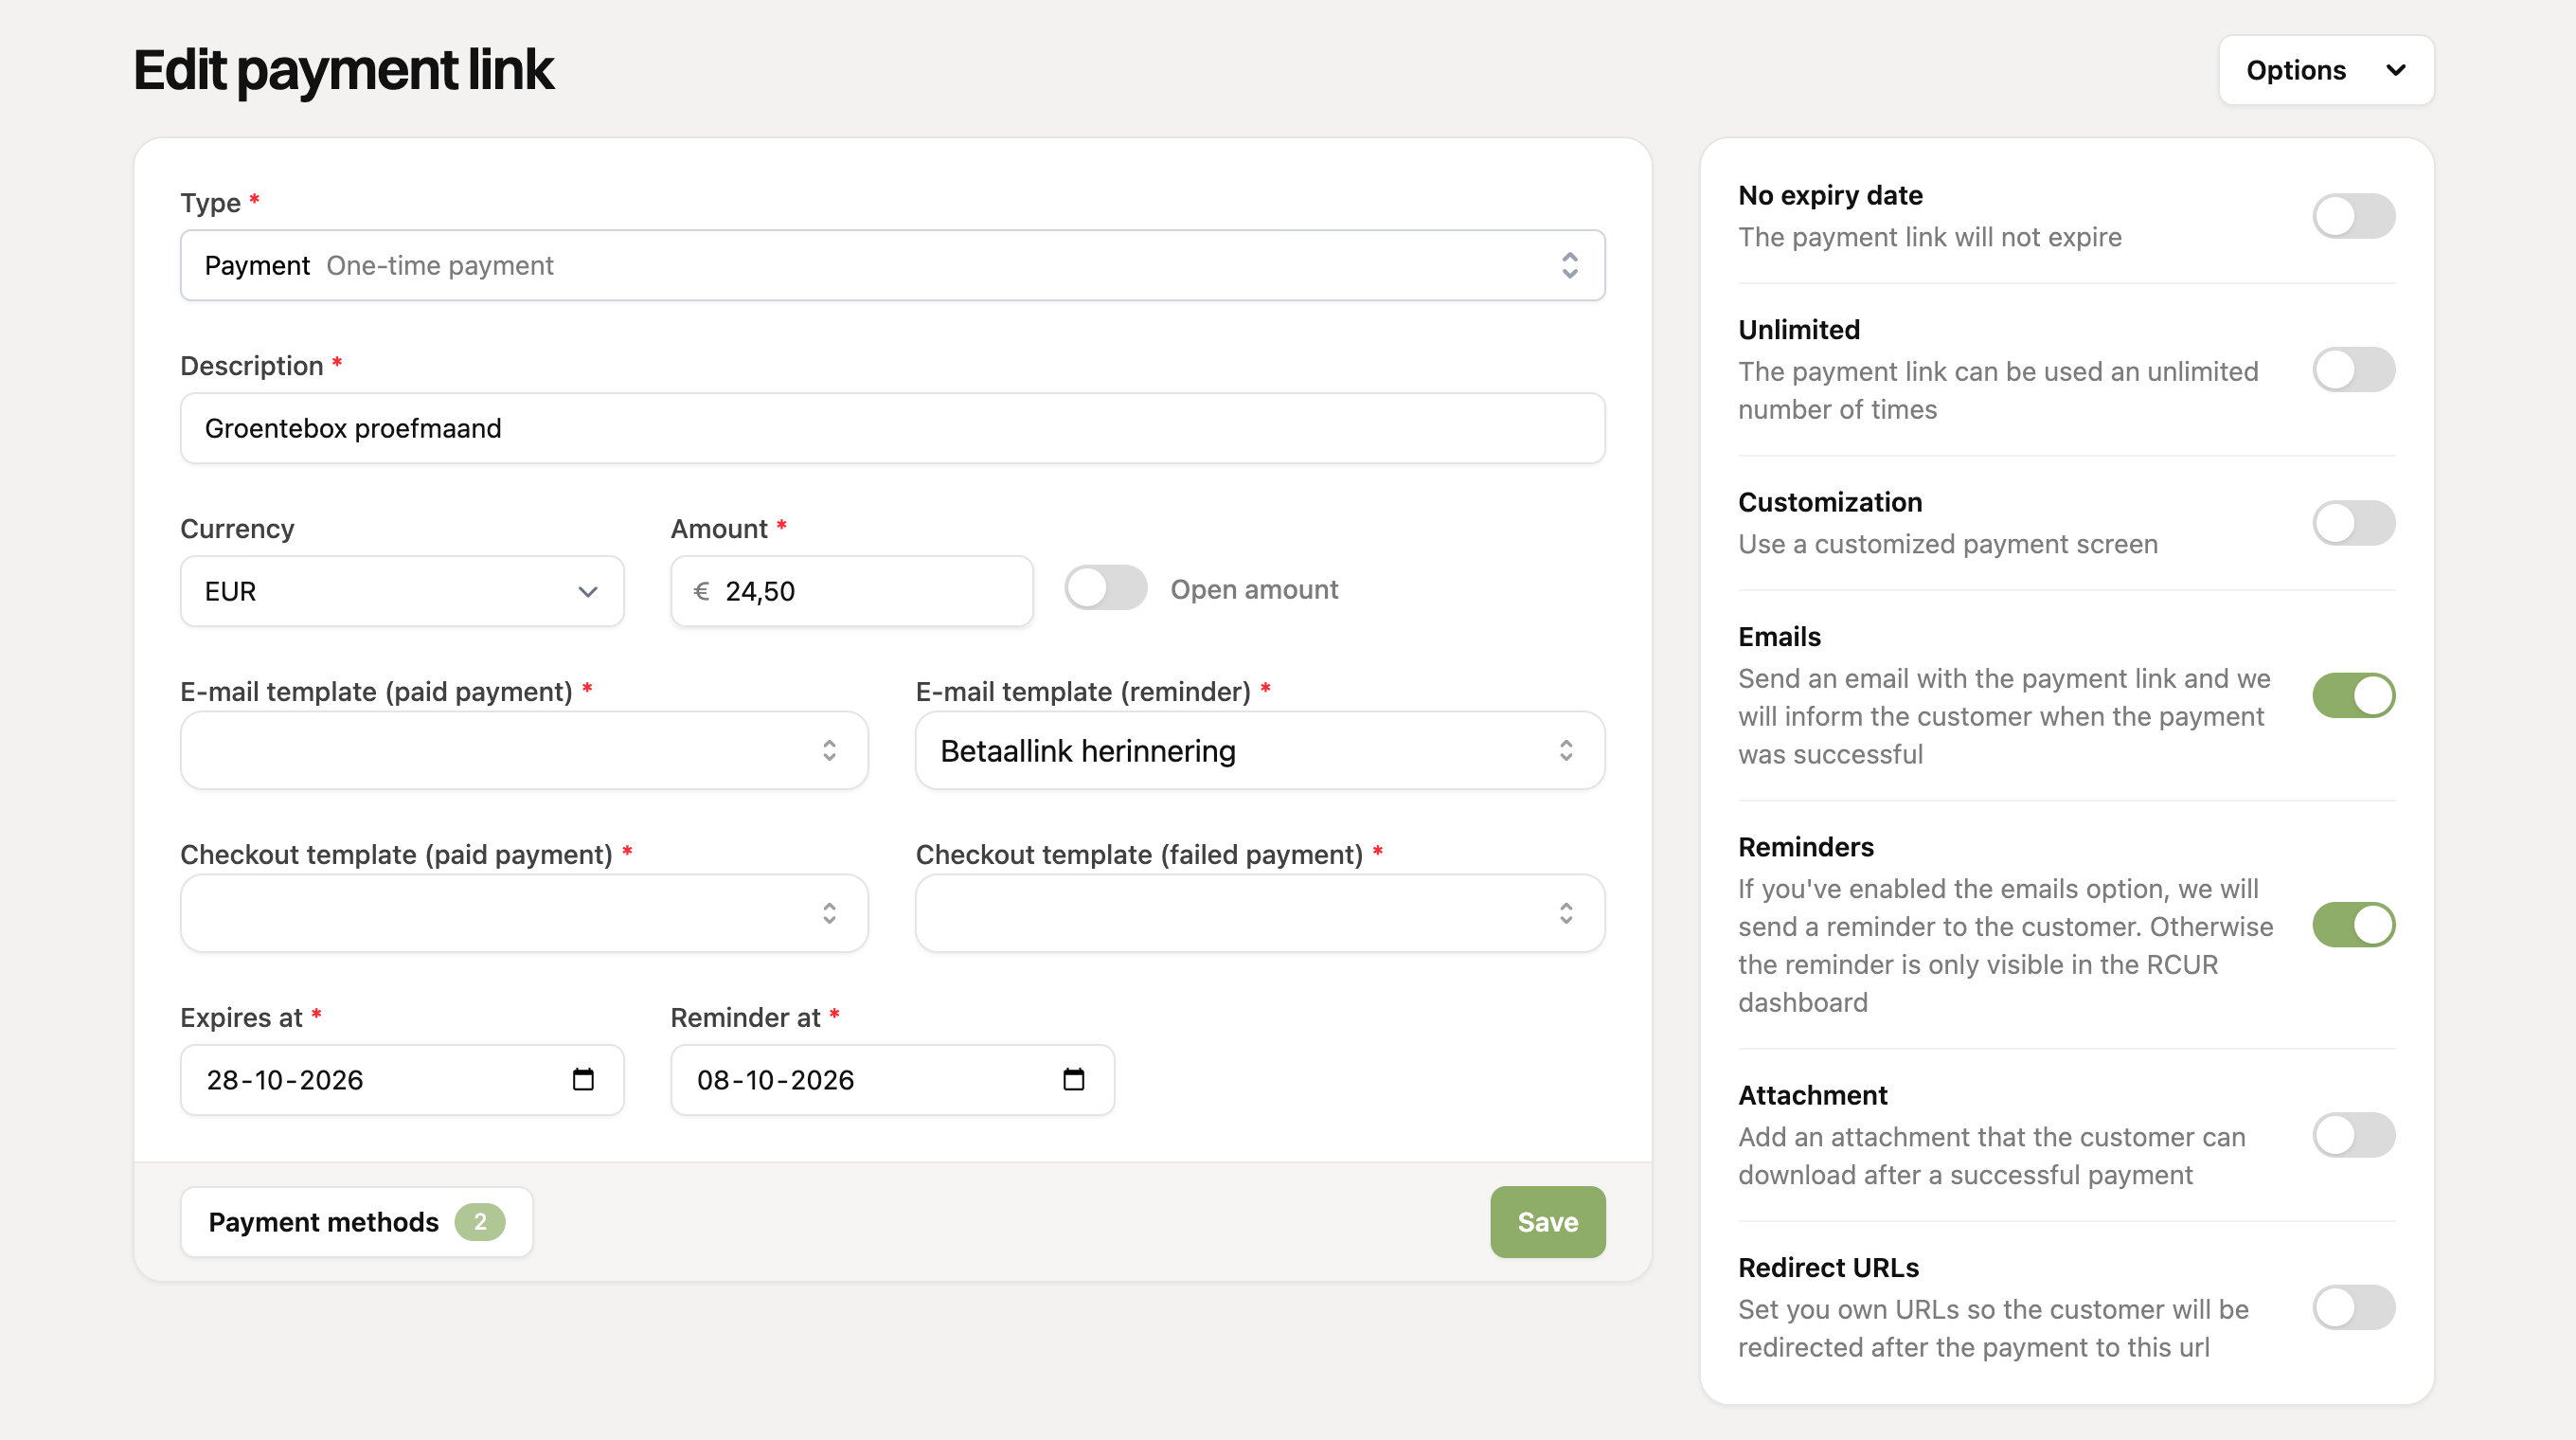Click 'The payment link will not expire' text
Screen dimensions: 2576x1440
pyautogui.click(x=1929, y=237)
